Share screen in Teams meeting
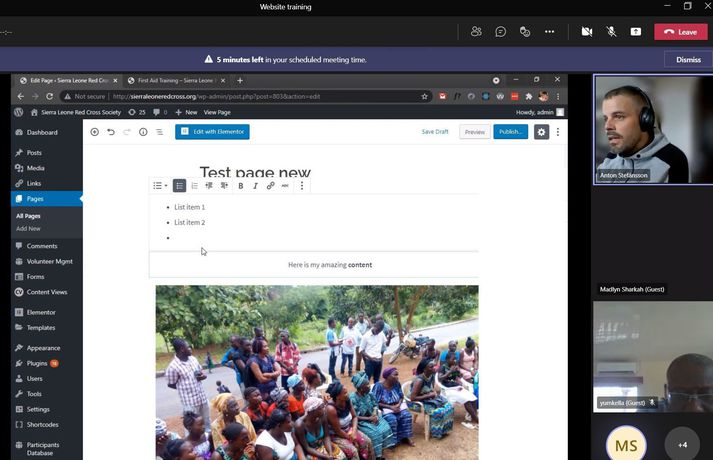 coord(636,31)
